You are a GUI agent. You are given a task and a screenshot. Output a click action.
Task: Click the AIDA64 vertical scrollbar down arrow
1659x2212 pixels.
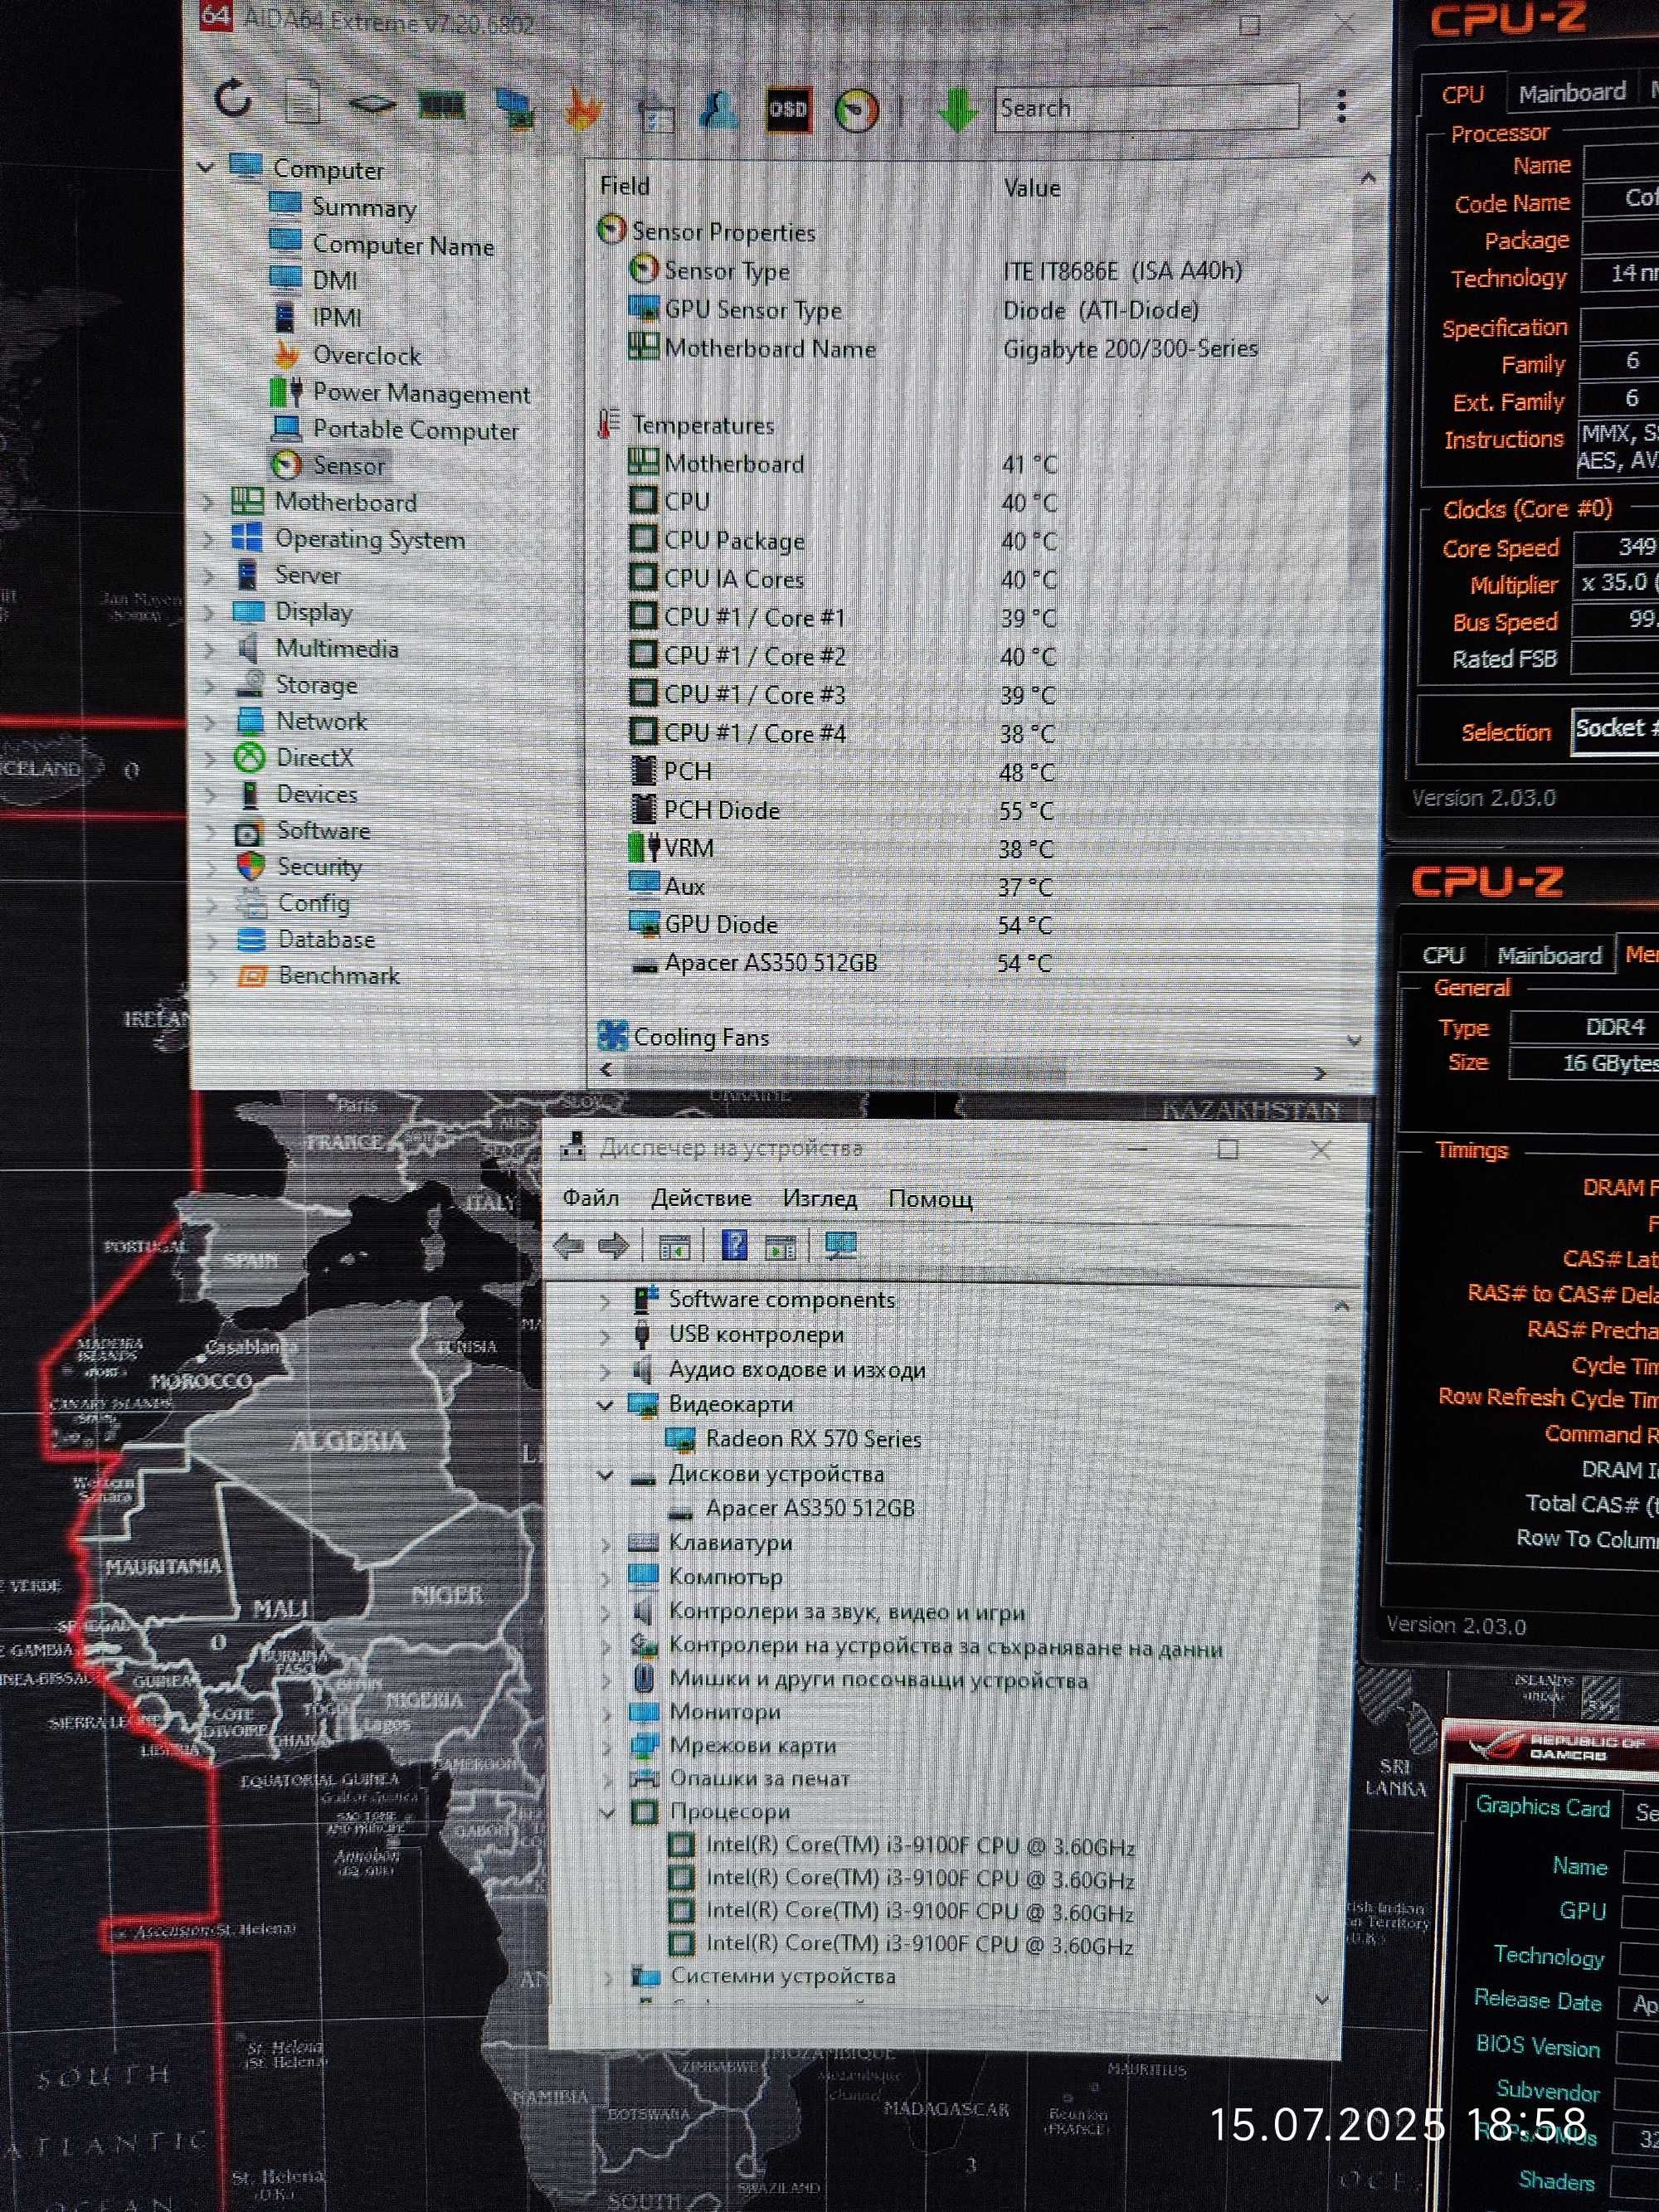tap(1354, 1041)
